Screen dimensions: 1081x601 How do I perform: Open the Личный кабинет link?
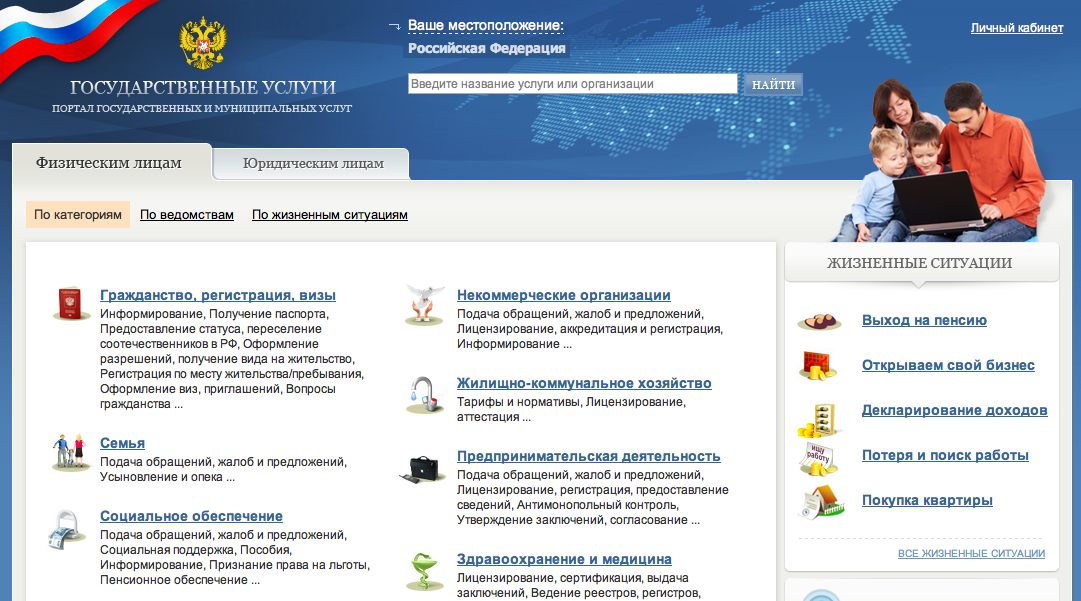1016,28
